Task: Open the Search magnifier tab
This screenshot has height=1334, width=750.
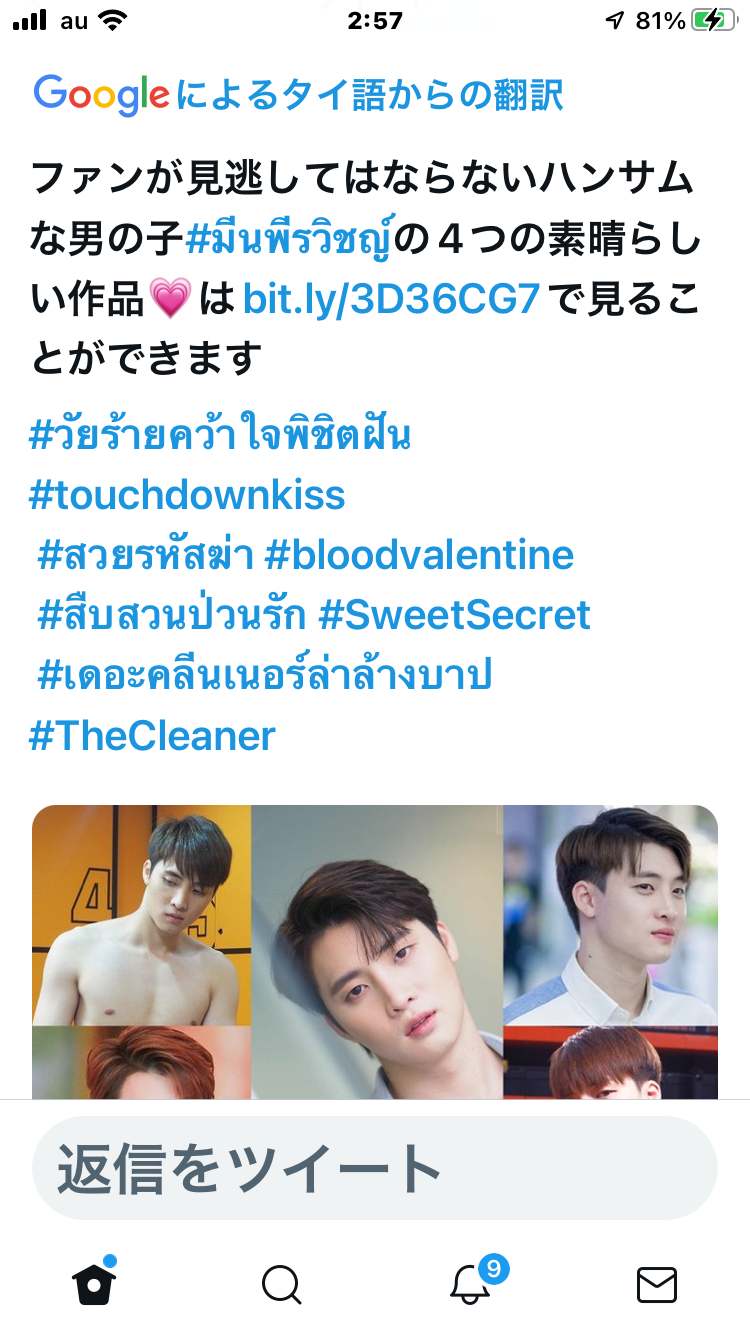Action: point(282,1284)
